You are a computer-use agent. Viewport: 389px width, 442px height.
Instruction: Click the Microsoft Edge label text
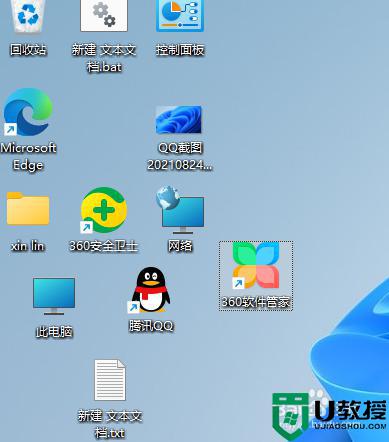pyautogui.click(x=28, y=156)
